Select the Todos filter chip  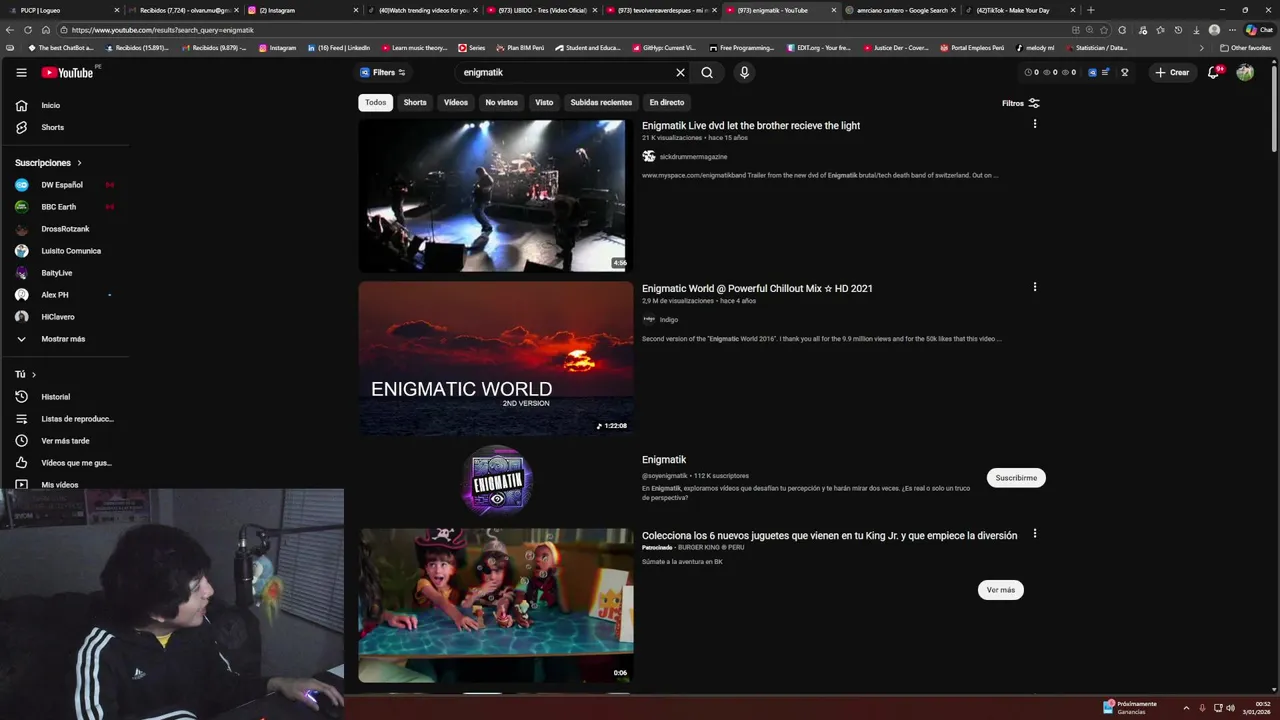click(375, 102)
